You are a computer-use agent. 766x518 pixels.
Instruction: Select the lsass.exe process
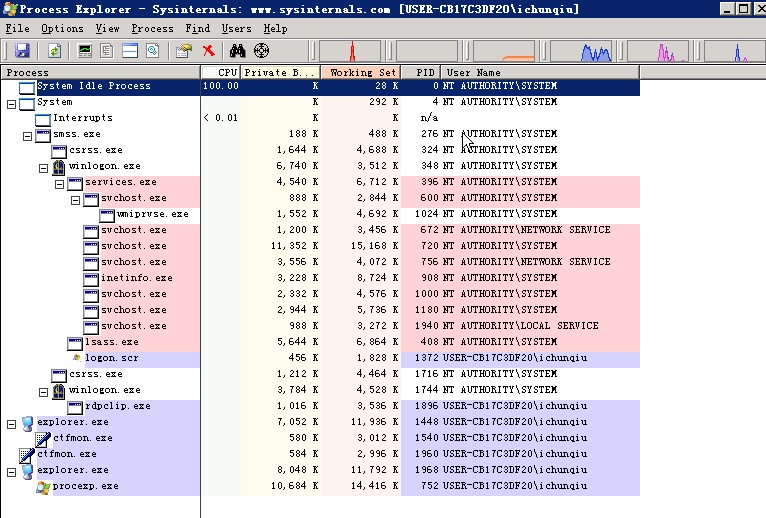tap(320, 342)
